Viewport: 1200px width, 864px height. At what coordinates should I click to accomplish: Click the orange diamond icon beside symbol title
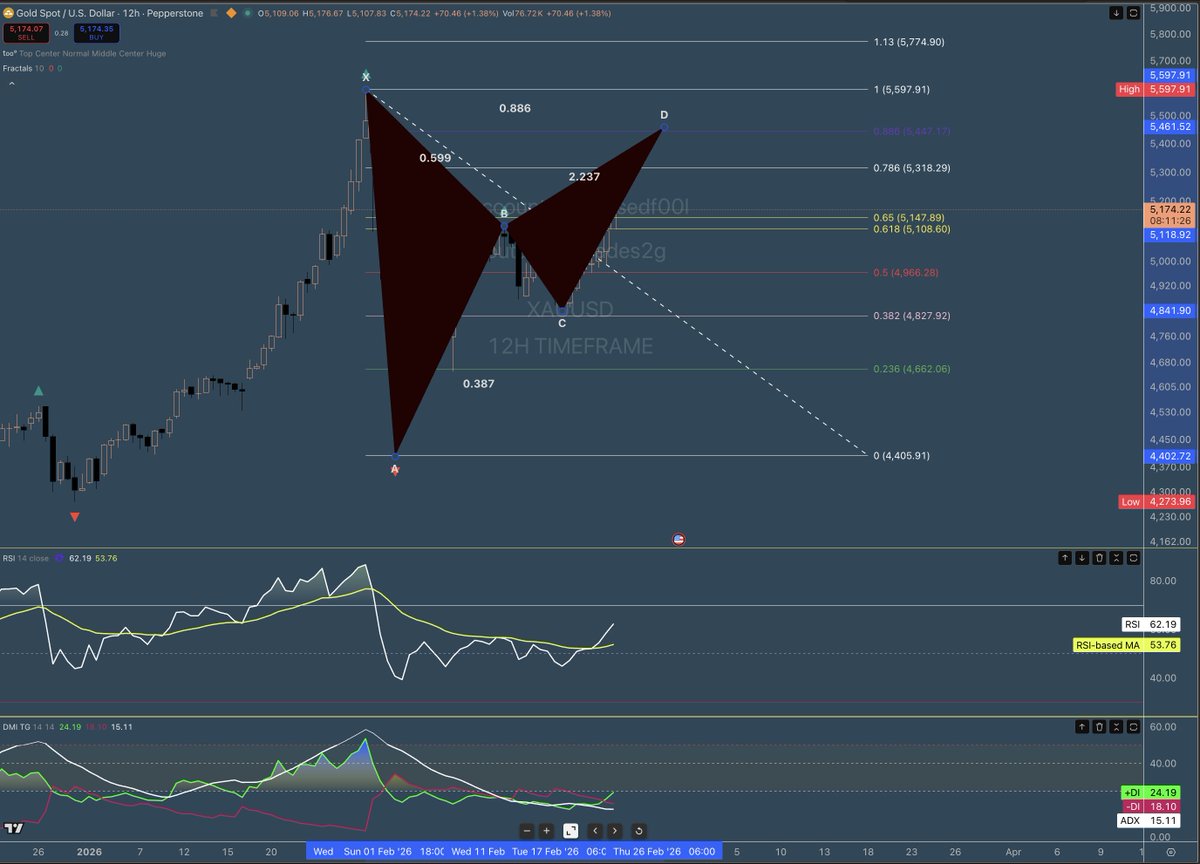(232, 13)
